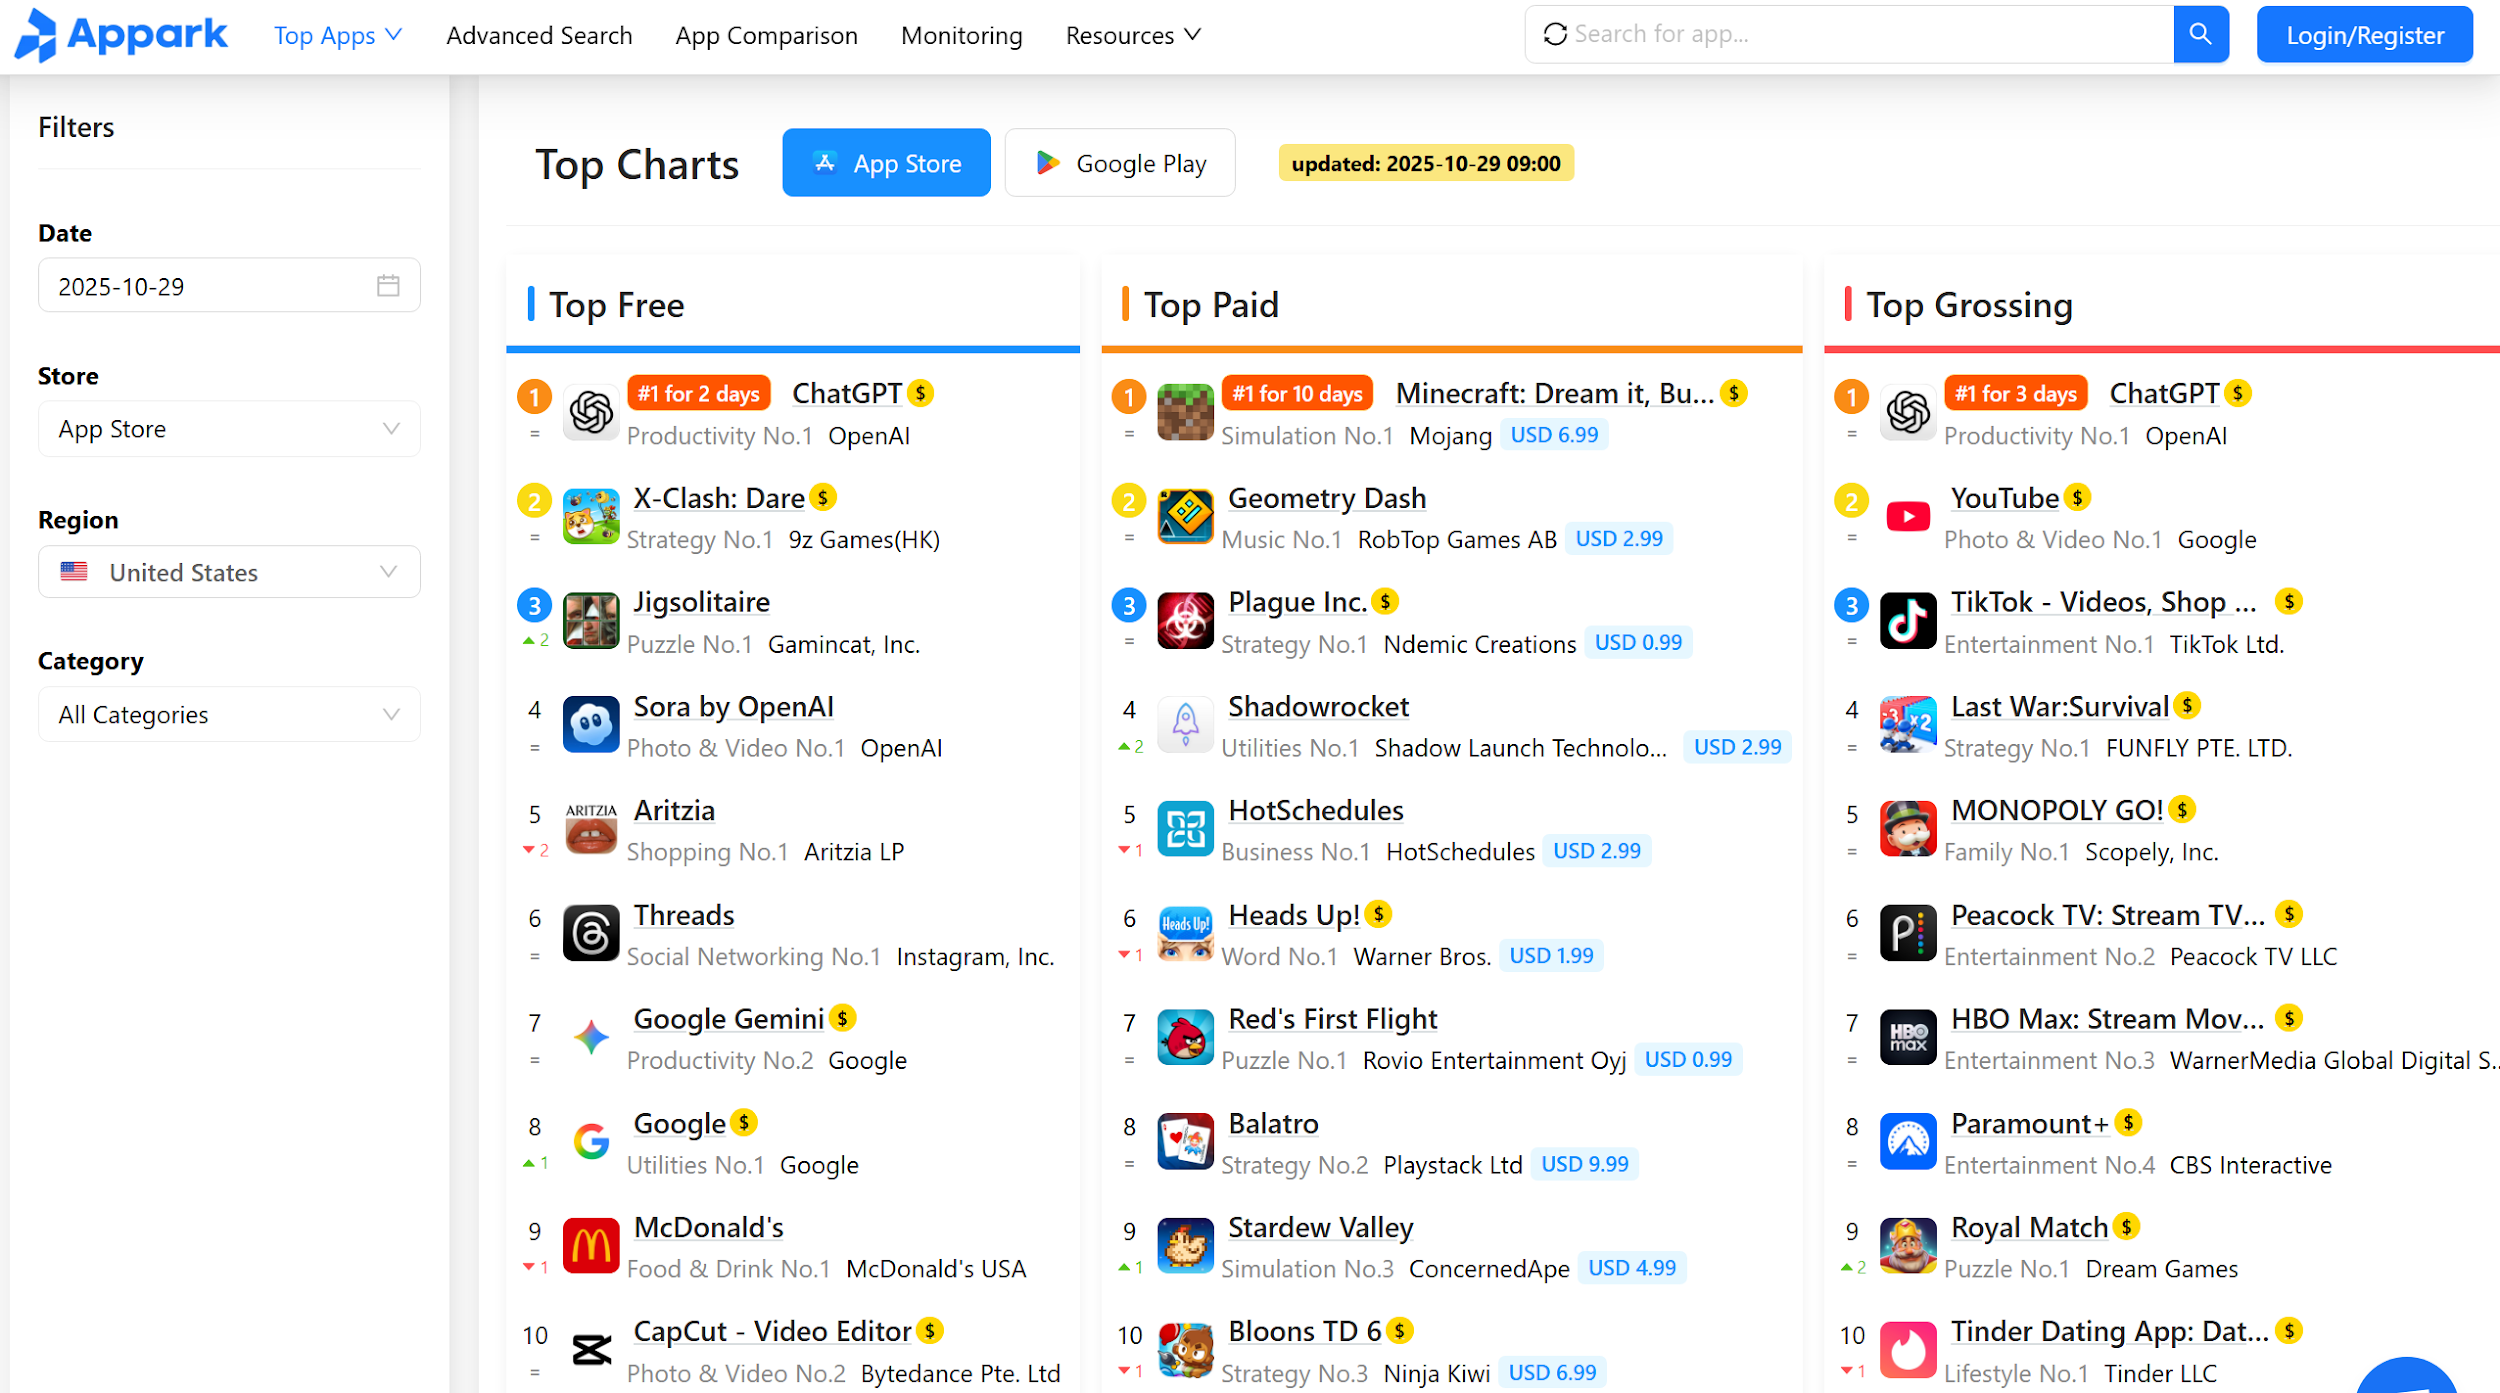The width and height of the screenshot is (2500, 1393).
Task: Click the blue search magnifier button
Action: tap(2200, 34)
